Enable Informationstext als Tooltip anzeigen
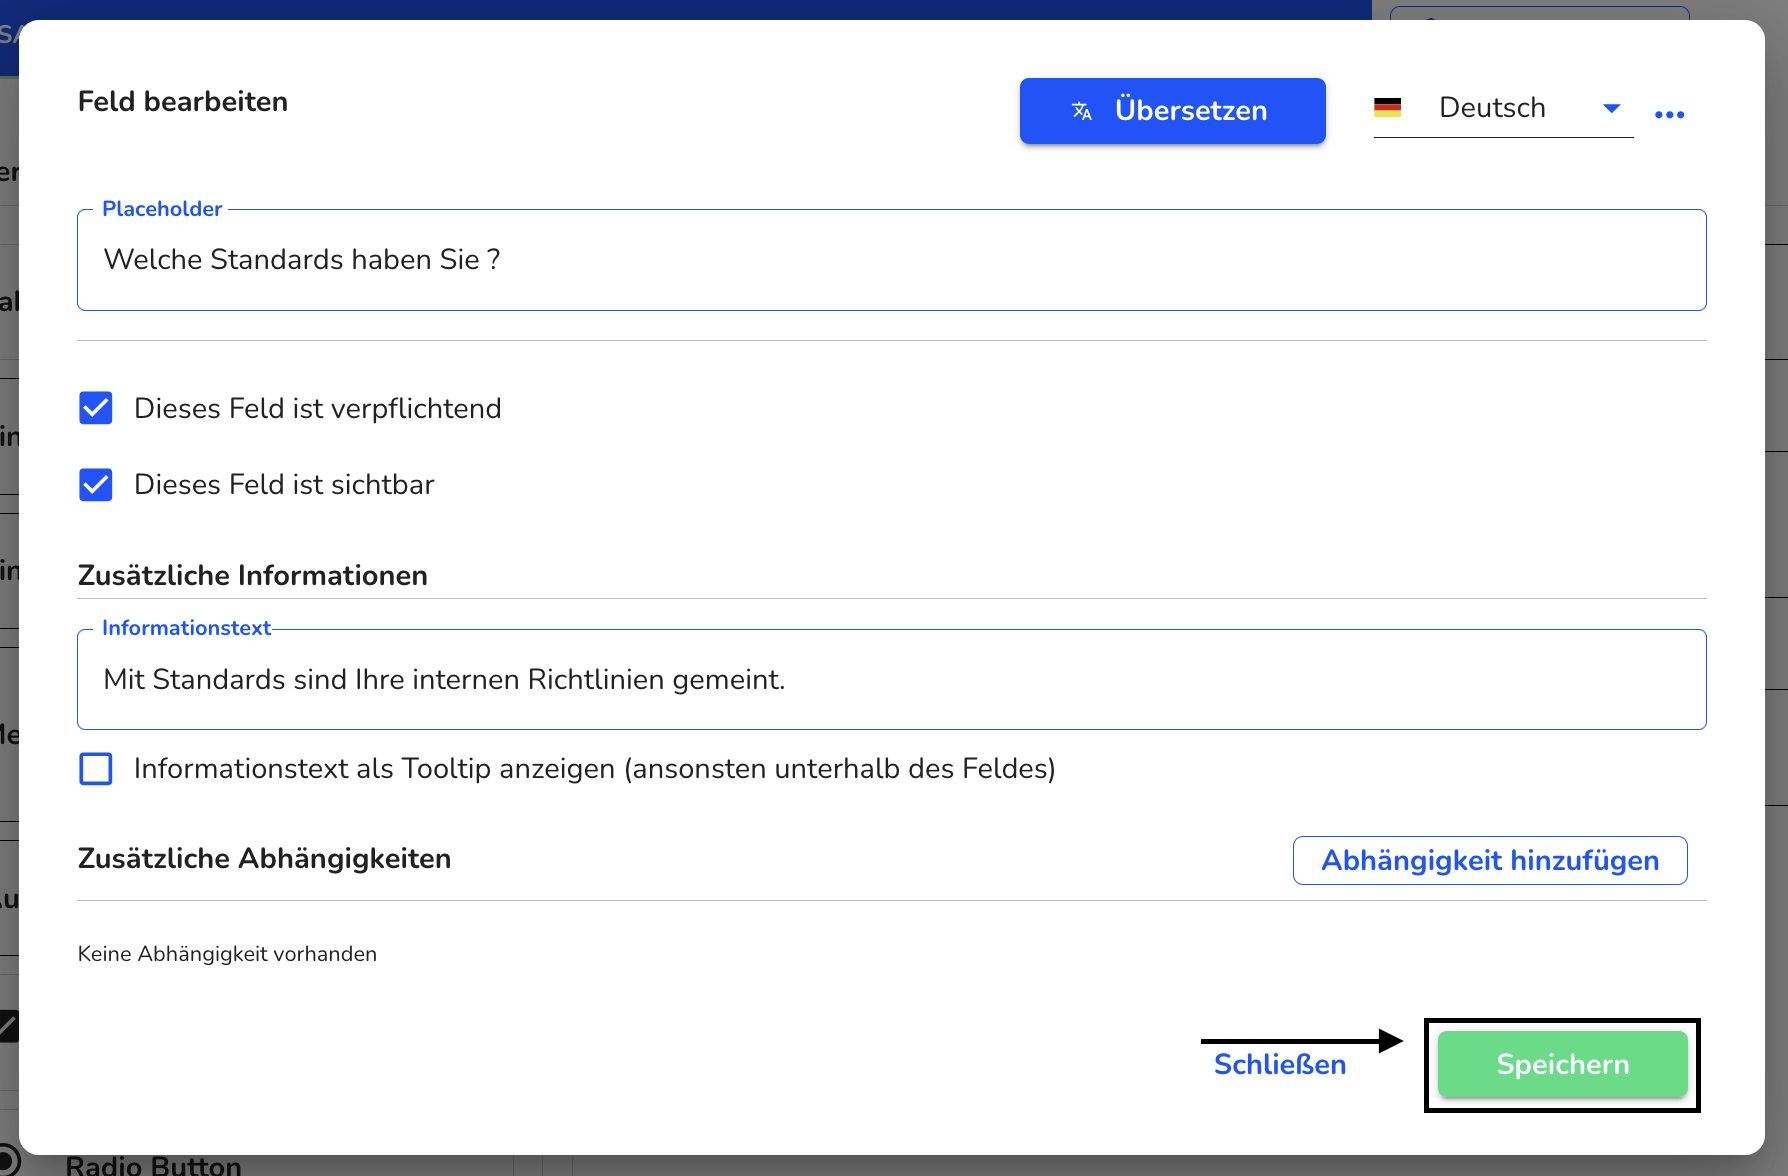Viewport: 1788px width, 1176px height. pos(96,769)
